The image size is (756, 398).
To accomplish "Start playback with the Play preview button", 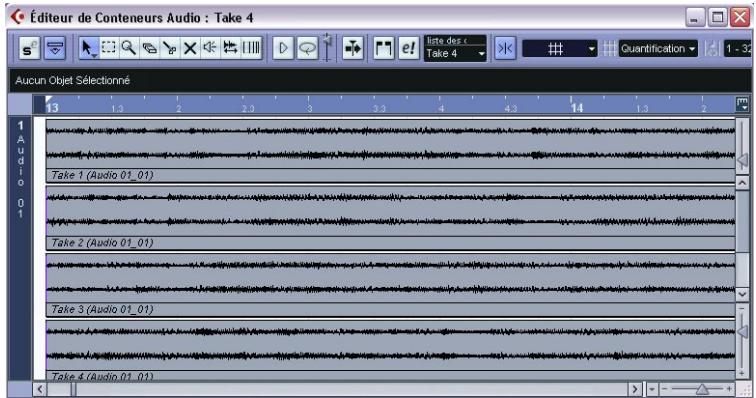I will coord(283,48).
